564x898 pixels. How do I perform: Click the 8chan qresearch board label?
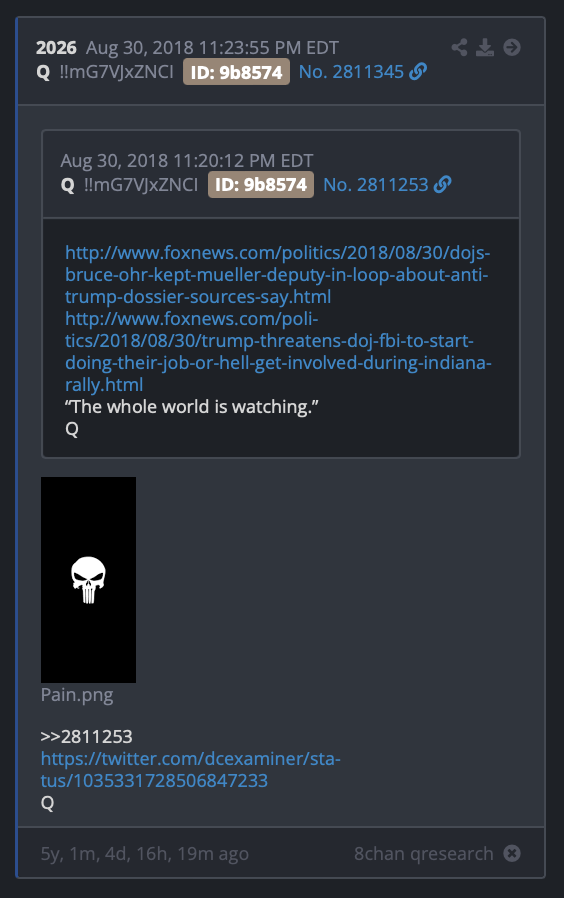point(423,853)
